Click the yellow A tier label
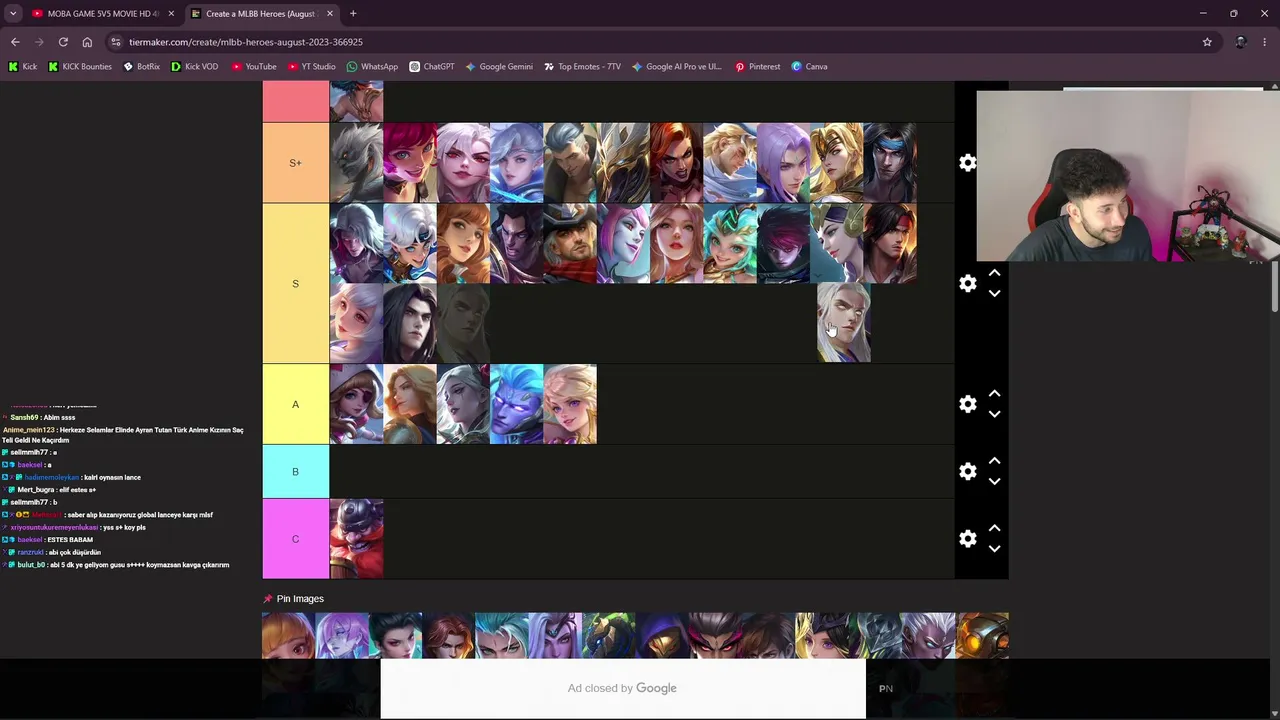 pos(295,404)
